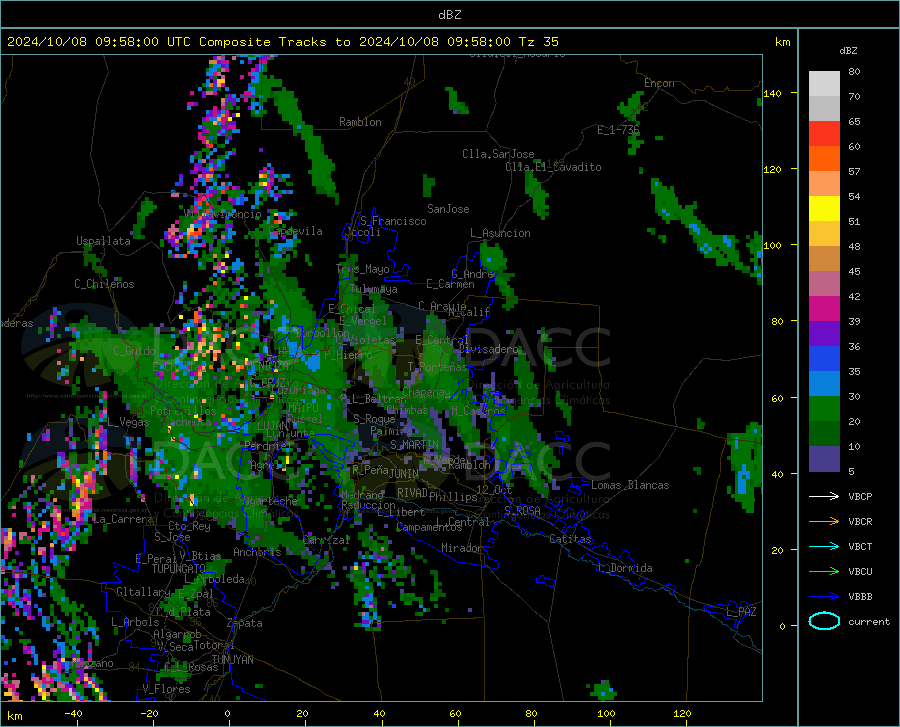The image size is (900, 727).
Task: Click the V_Flores place label
Action: 166,689
